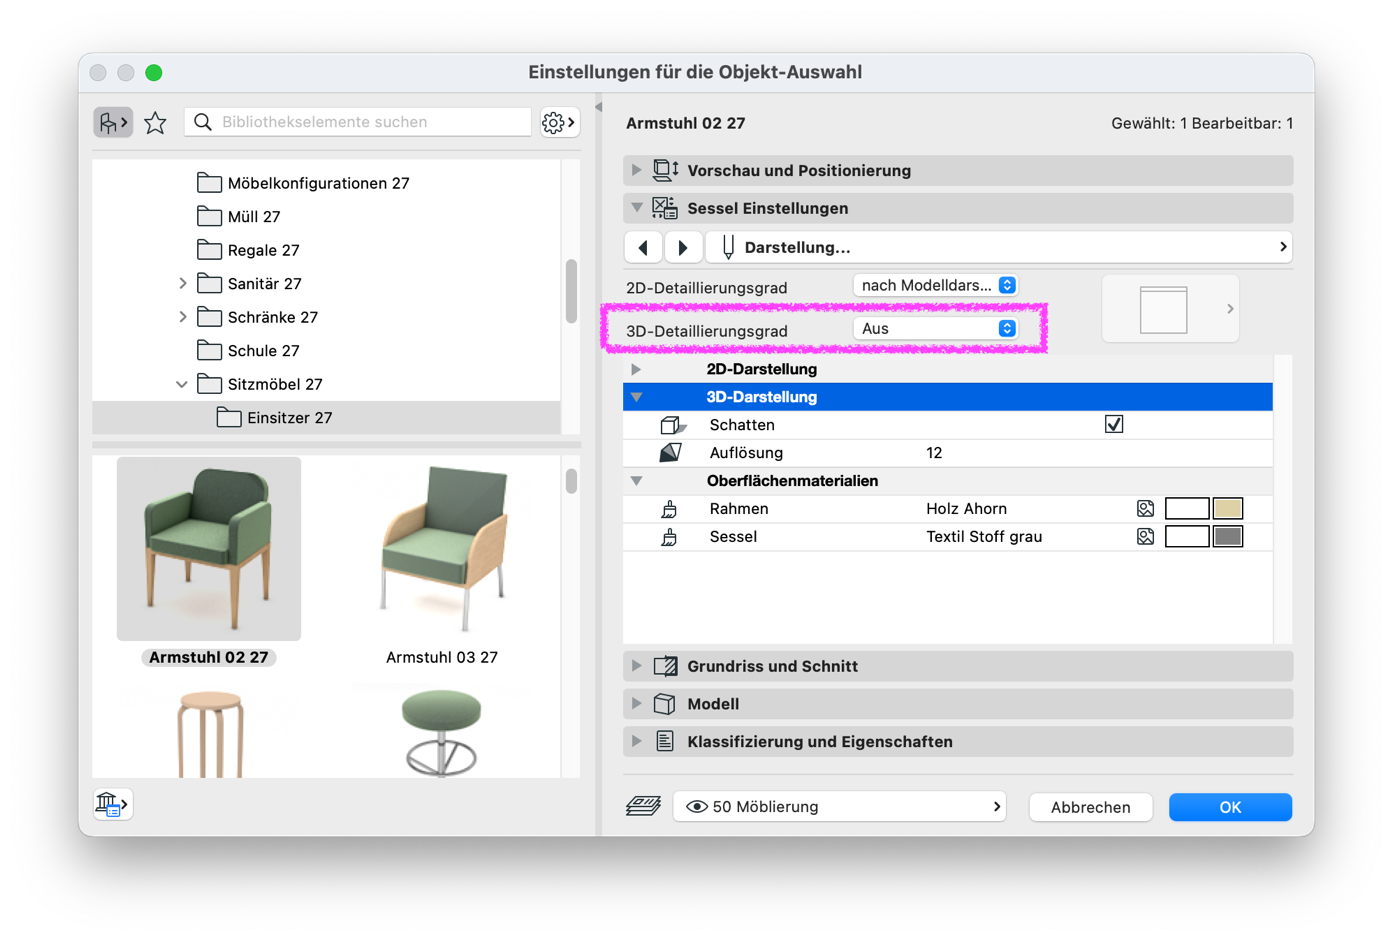Select the Regale 27 folder
This screenshot has width=1393, height=940.
coord(248,250)
